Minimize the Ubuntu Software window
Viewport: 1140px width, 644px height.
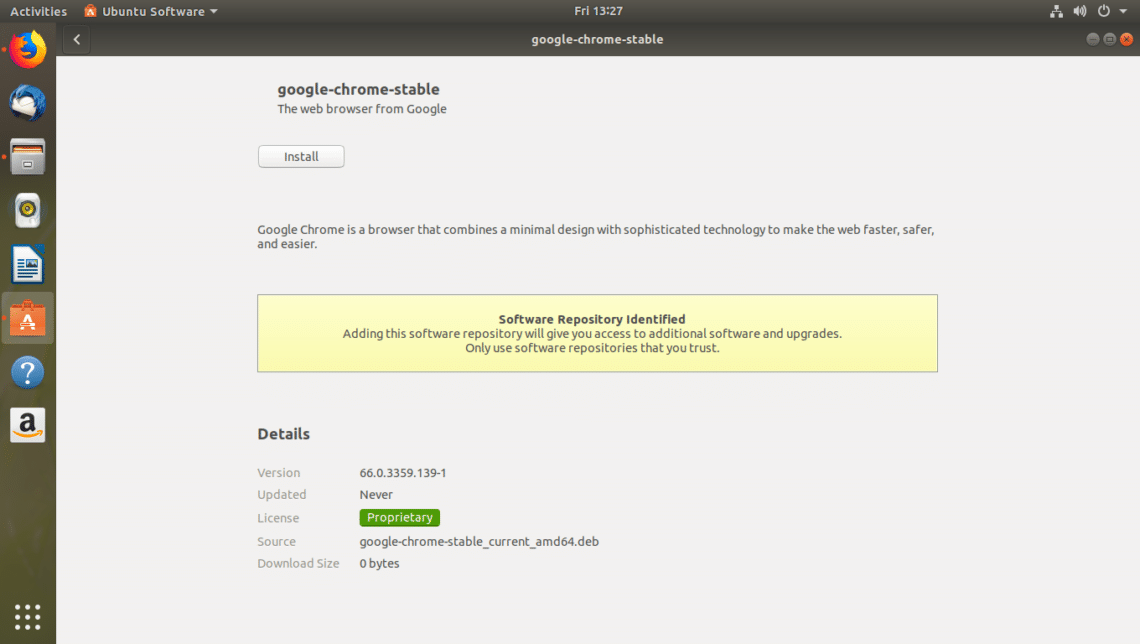(x=1093, y=39)
